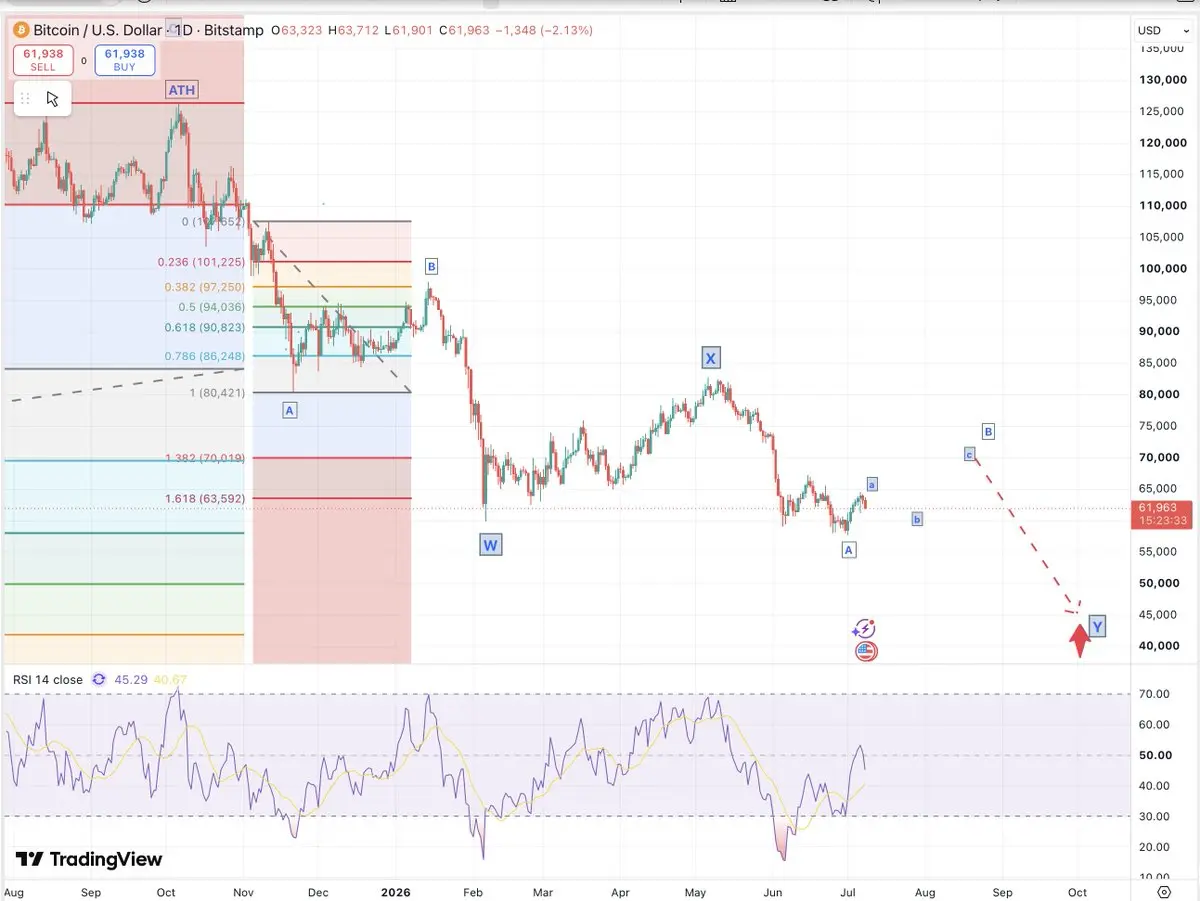1200x901 pixels.
Task: Click the BUY 61,938 button
Action: pos(125,60)
